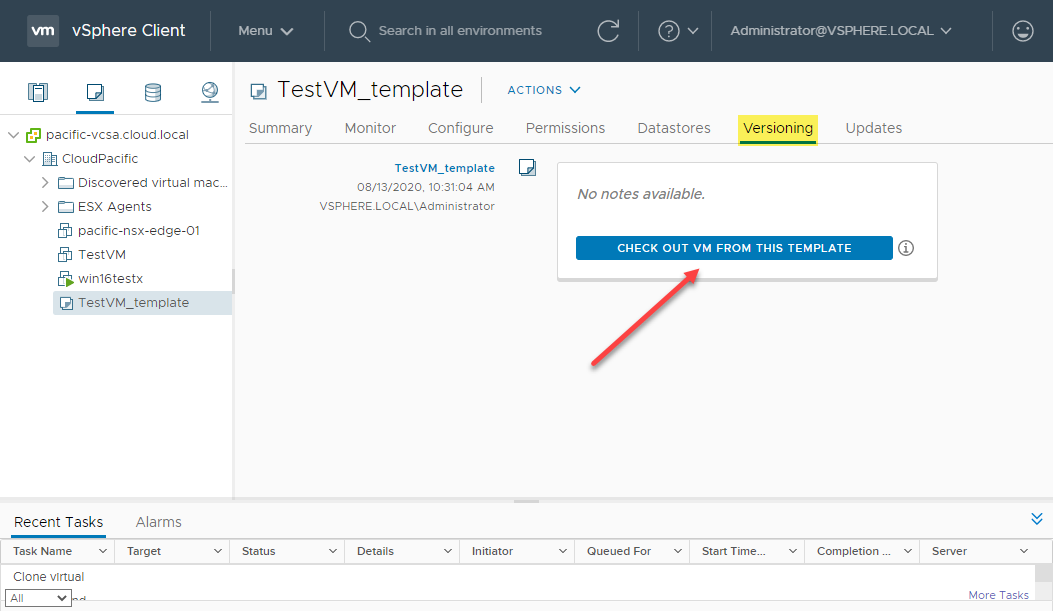Image resolution: width=1053 pixels, height=611 pixels.
Task: Click the datacenter icon for CloudPacific
Action: (x=50, y=159)
